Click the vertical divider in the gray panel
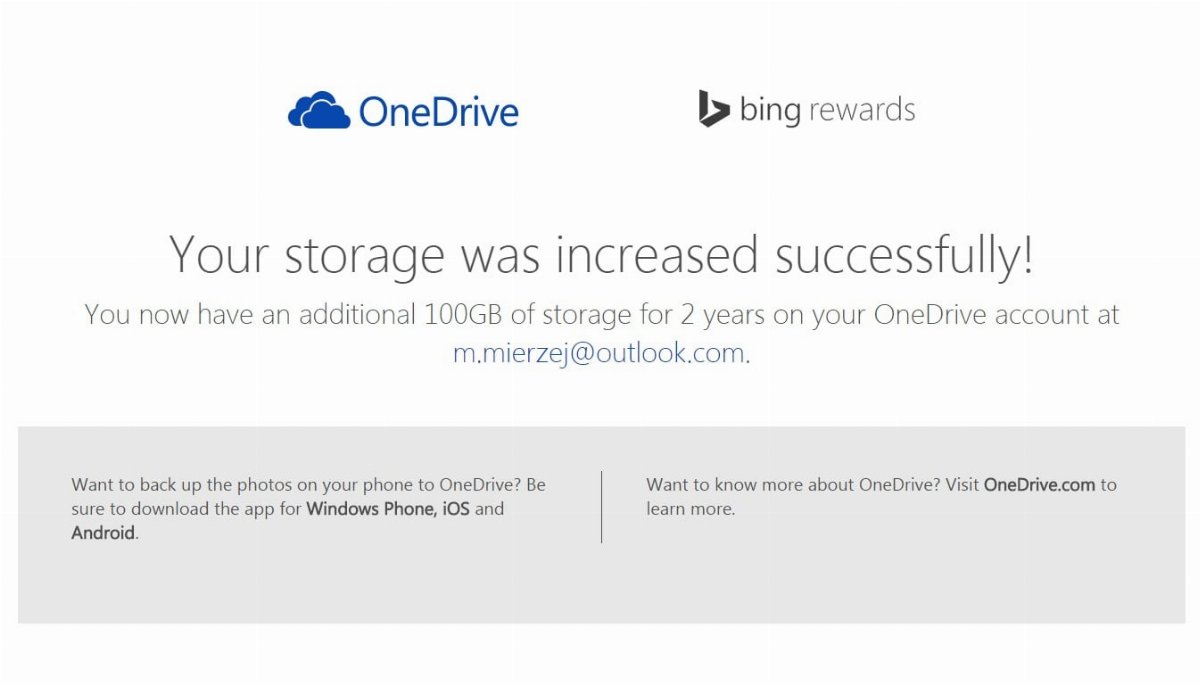 [x=601, y=507]
